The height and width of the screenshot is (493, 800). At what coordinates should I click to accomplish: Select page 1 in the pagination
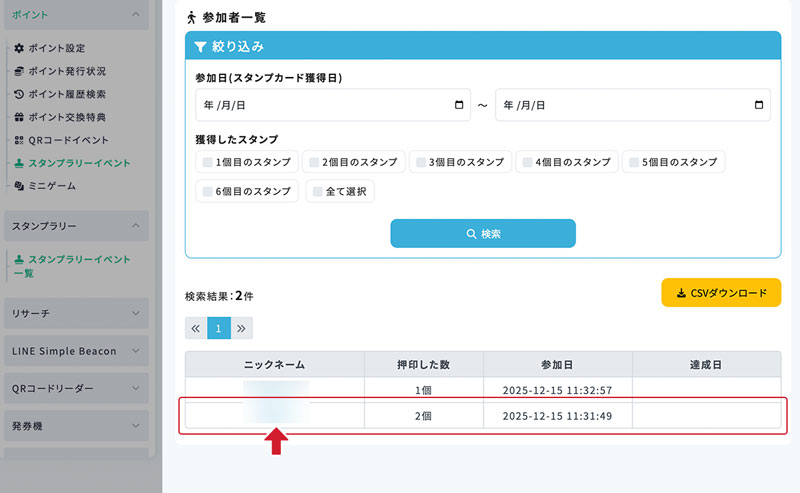[219, 327]
